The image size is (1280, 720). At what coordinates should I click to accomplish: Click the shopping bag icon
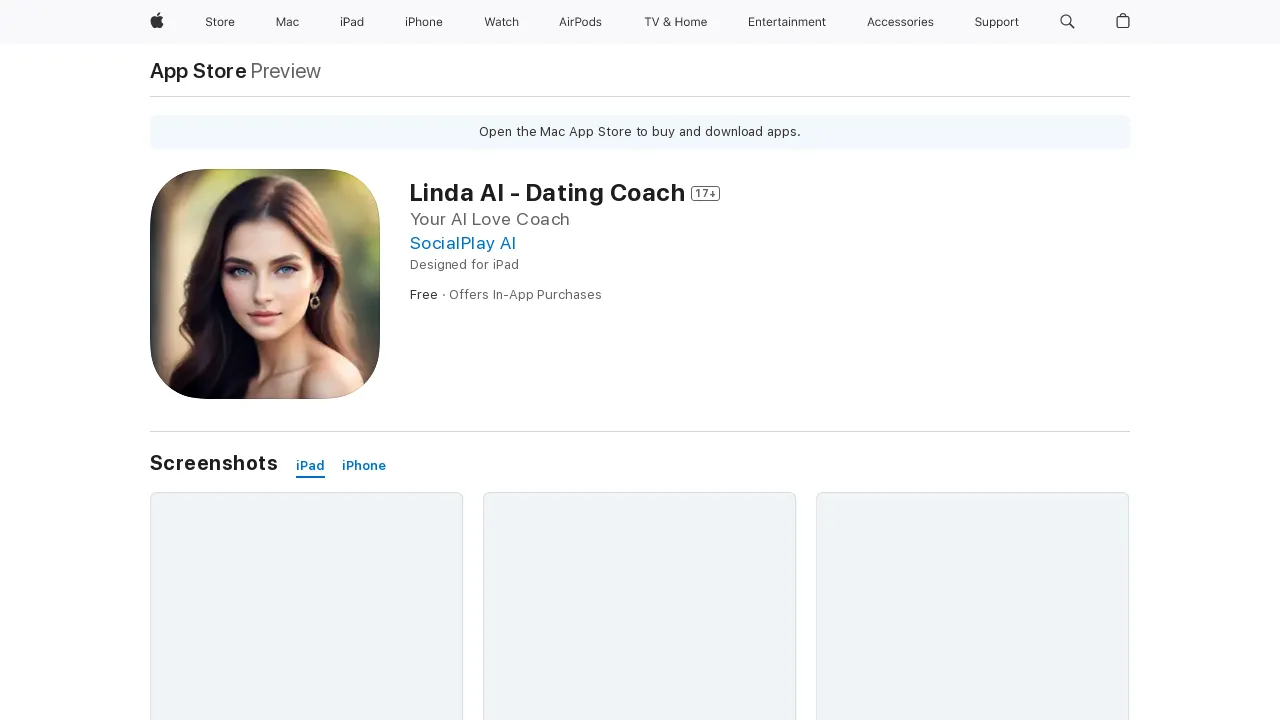(1122, 22)
